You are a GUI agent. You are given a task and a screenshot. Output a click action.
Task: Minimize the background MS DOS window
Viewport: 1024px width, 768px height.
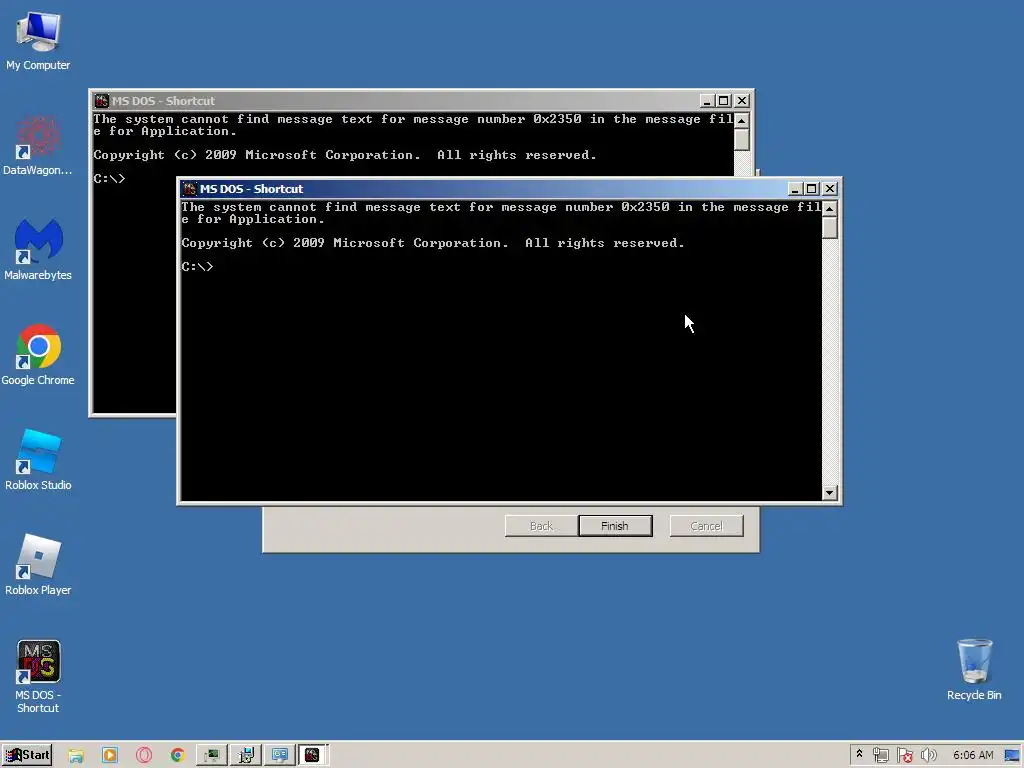707,101
